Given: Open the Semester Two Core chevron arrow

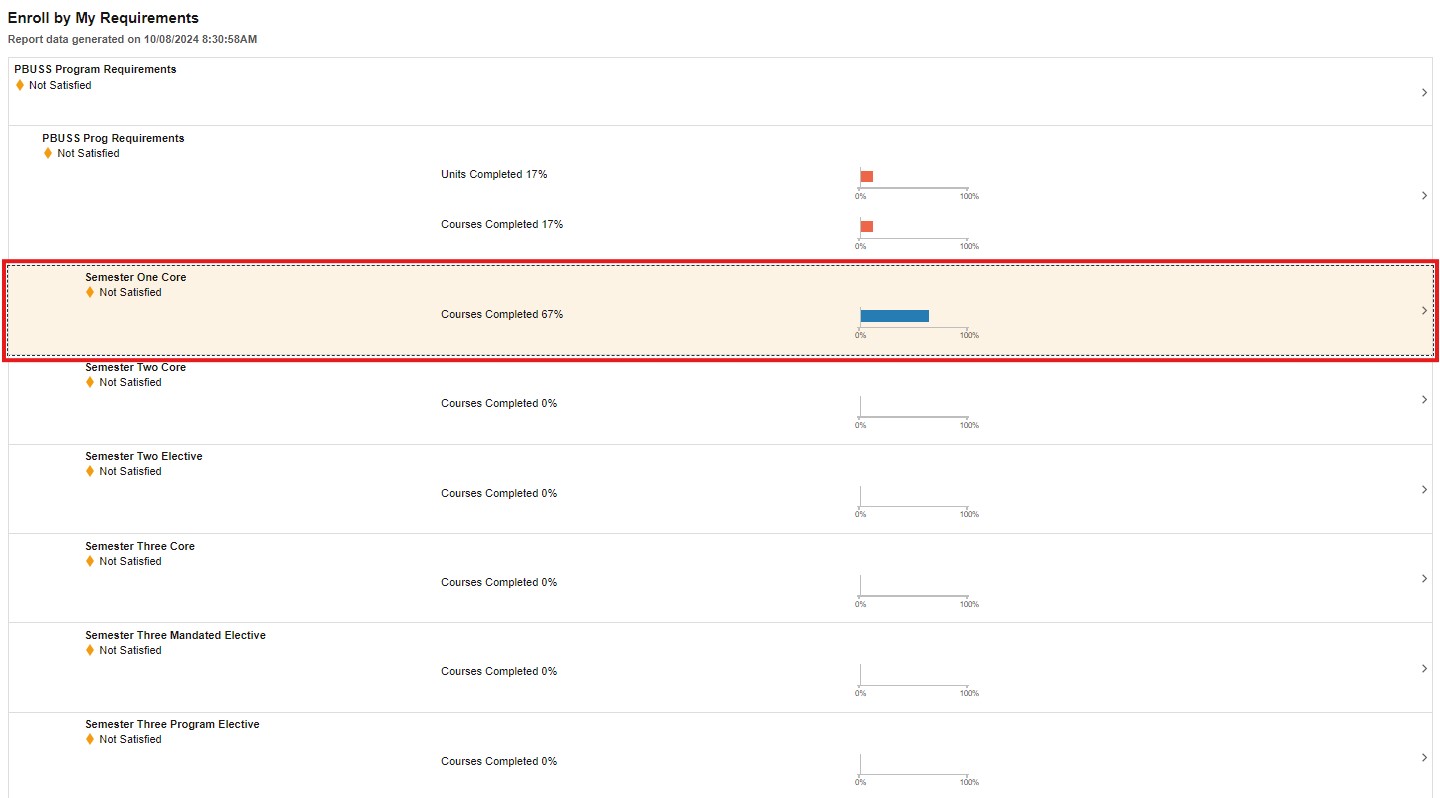Looking at the screenshot, I should click(x=1424, y=400).
